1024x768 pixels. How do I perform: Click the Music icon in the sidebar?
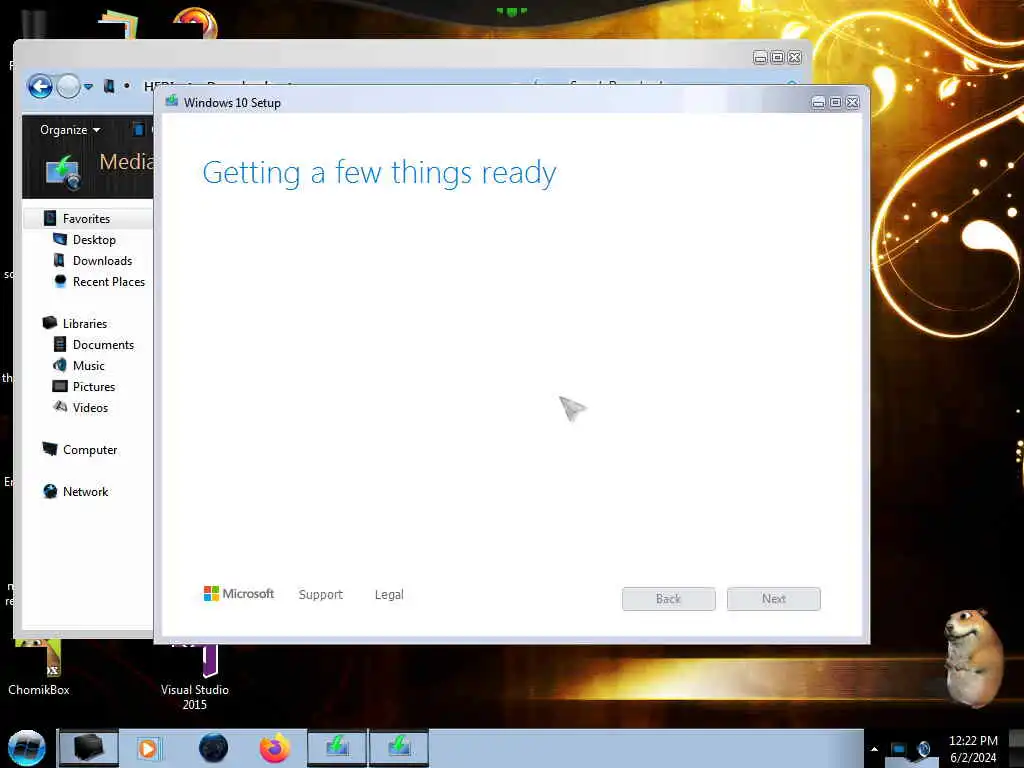[59, 365]
